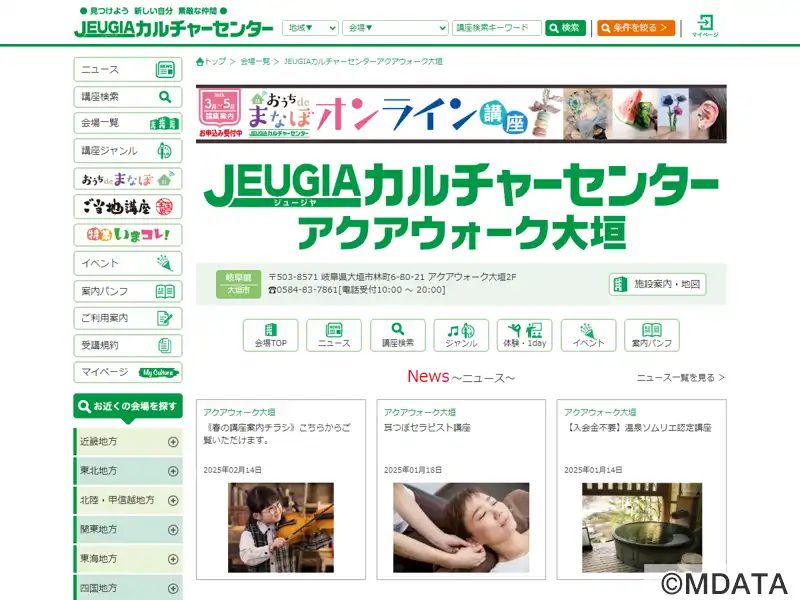Open マイページ My Culture sidebar item
800x600 pixels.
[x=128, y=372]
